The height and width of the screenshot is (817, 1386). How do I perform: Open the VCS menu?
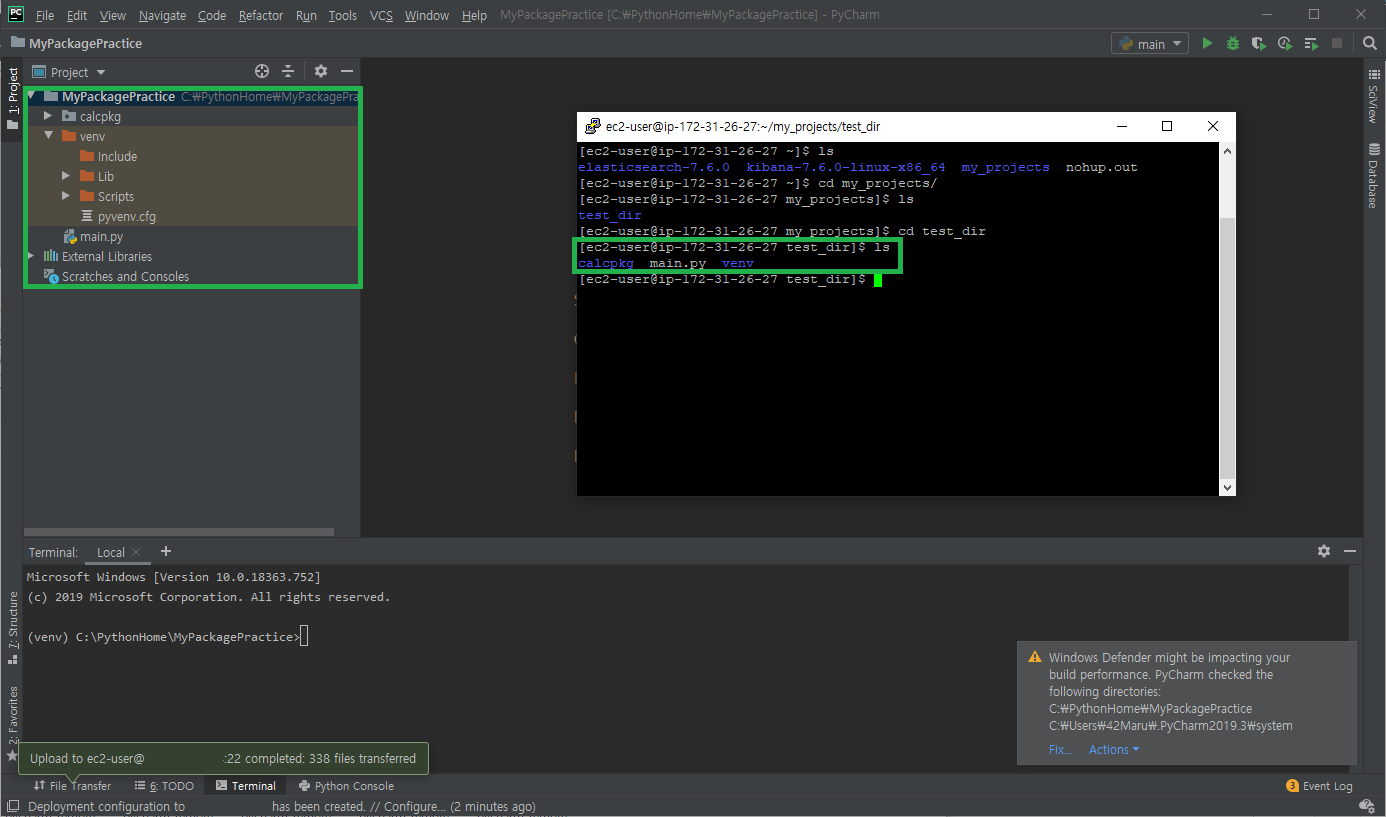tap(381, 15)
